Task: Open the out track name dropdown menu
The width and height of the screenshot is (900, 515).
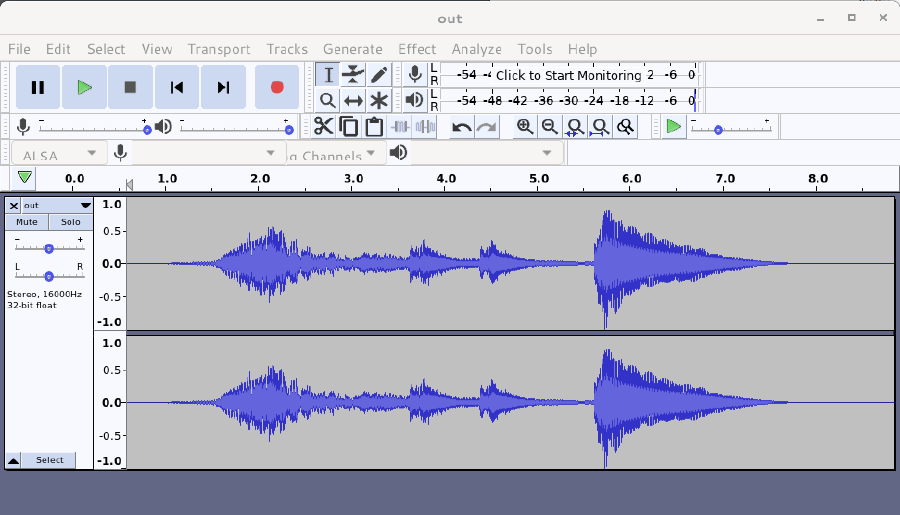Action: tap(57, 206)
